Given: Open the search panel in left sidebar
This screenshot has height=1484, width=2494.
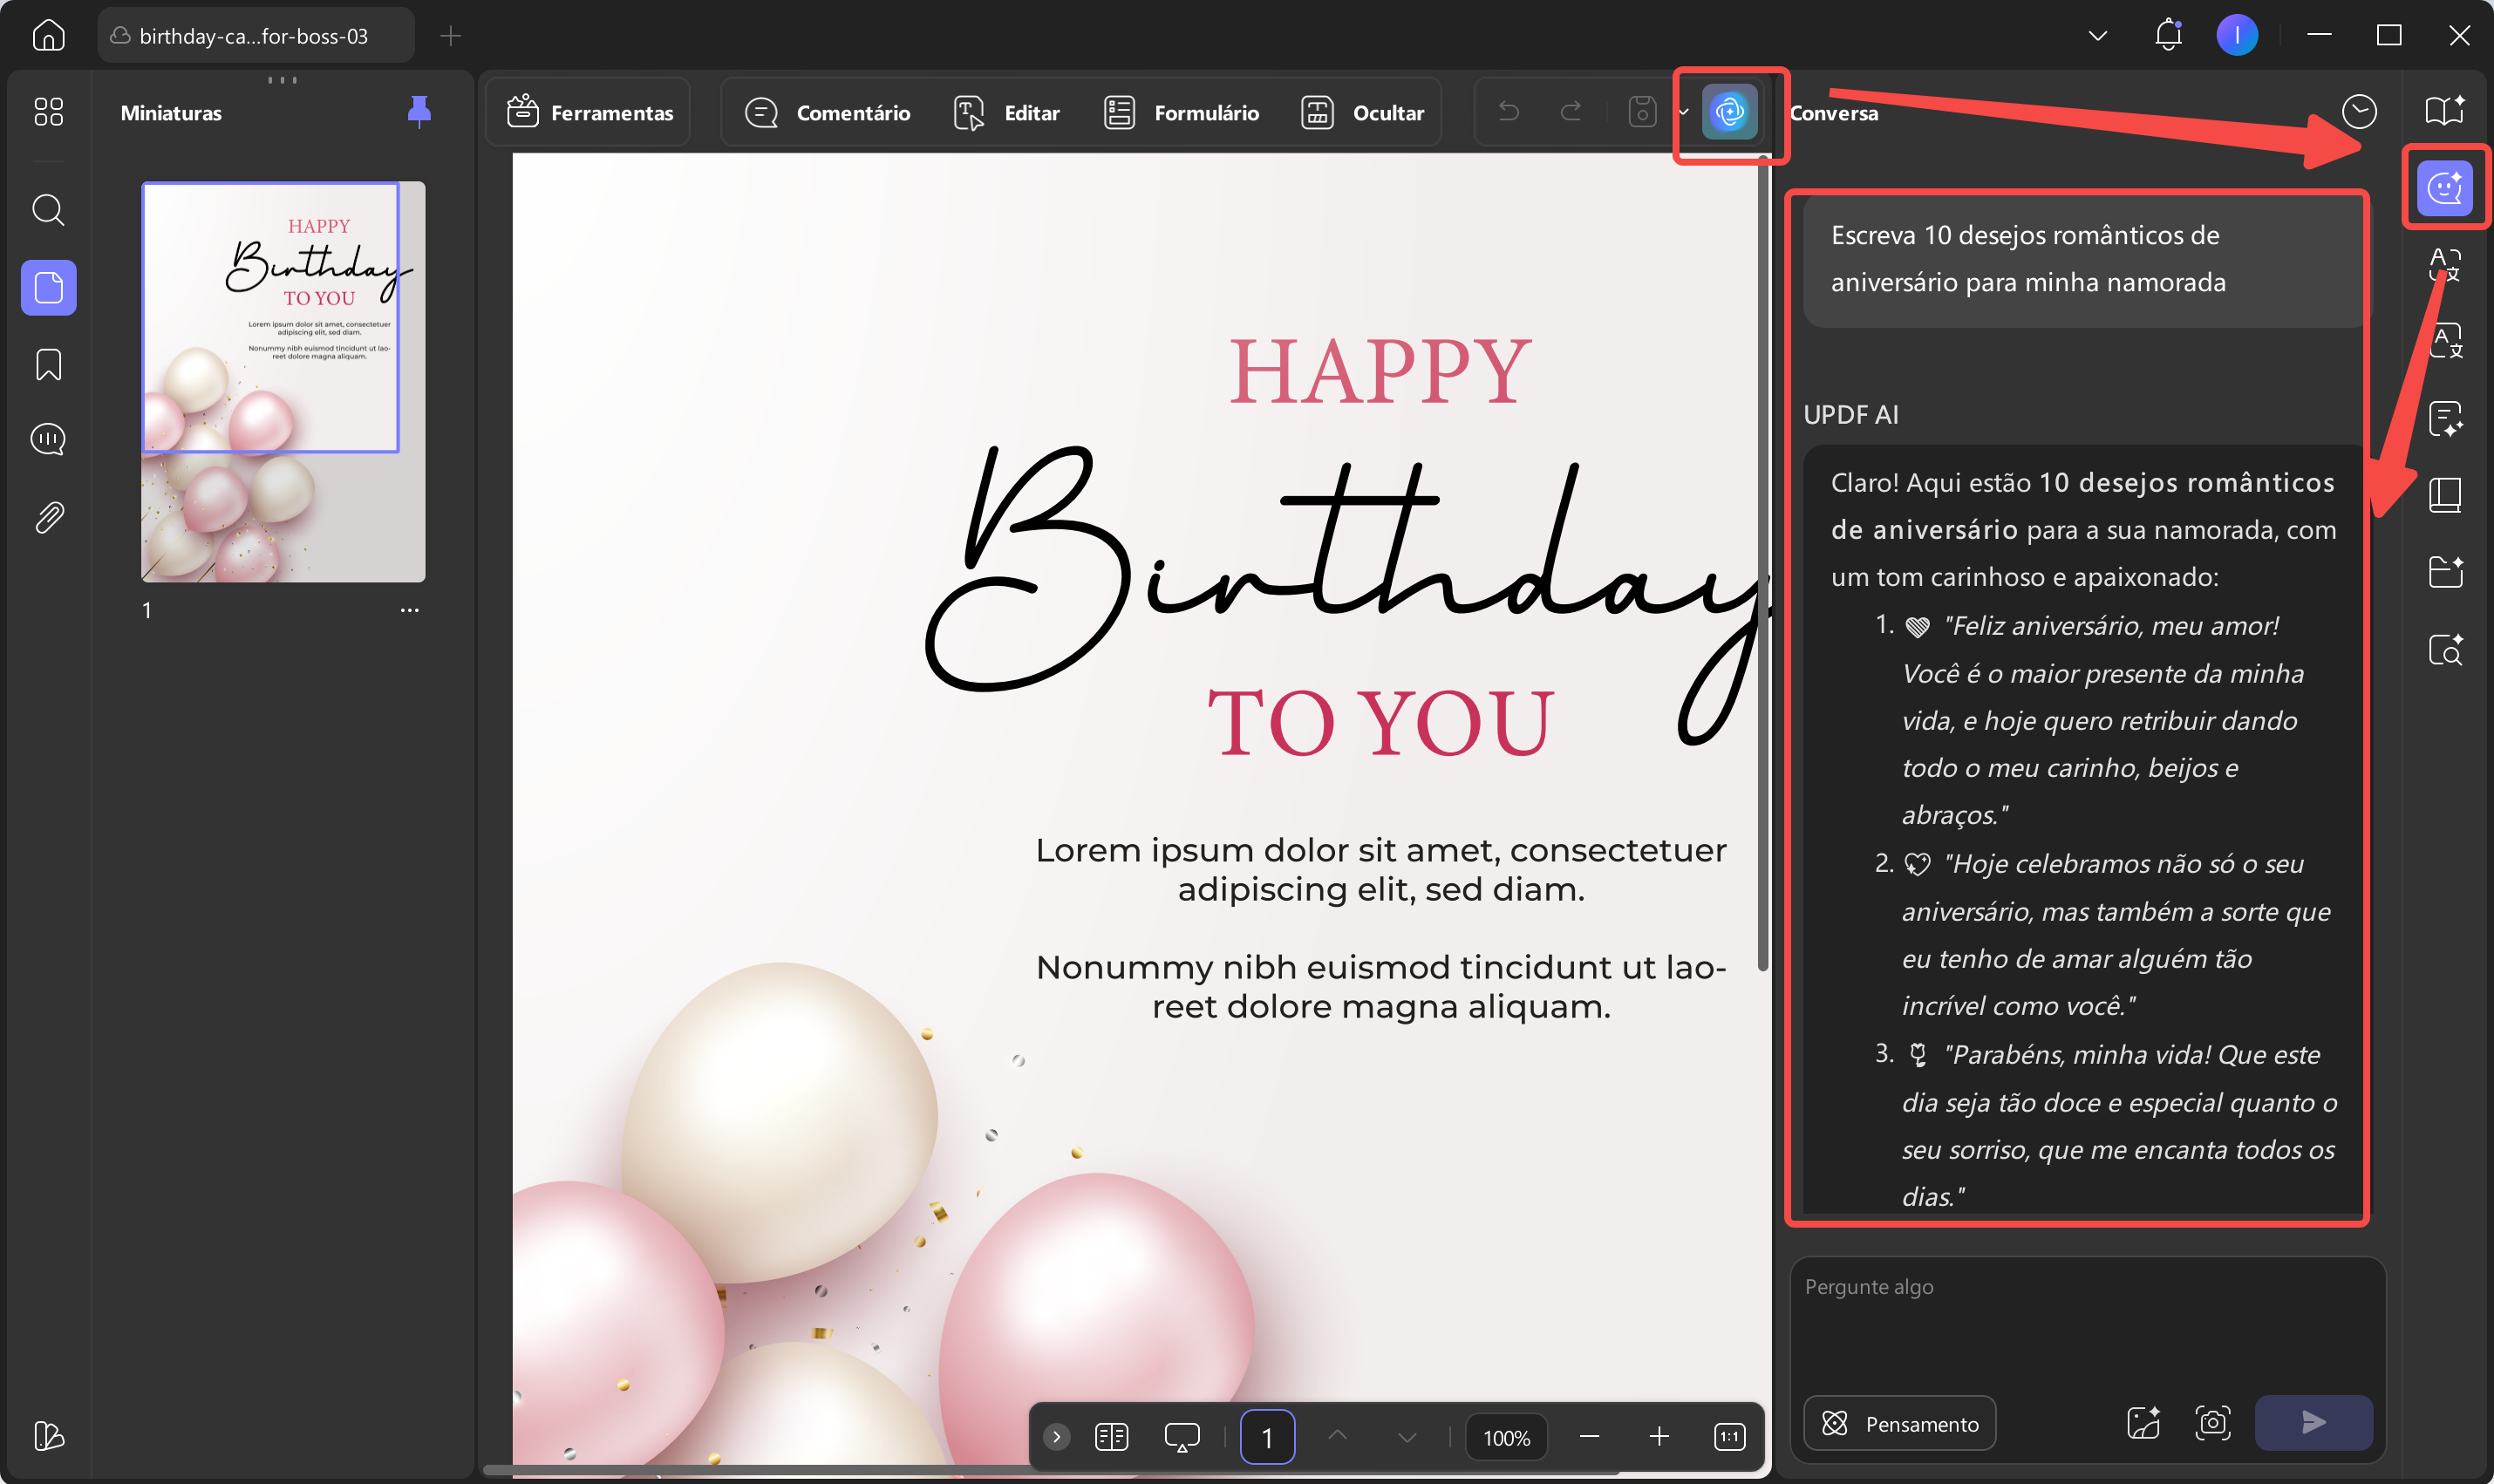Looking at the screenshot, I should pos(48,210).
